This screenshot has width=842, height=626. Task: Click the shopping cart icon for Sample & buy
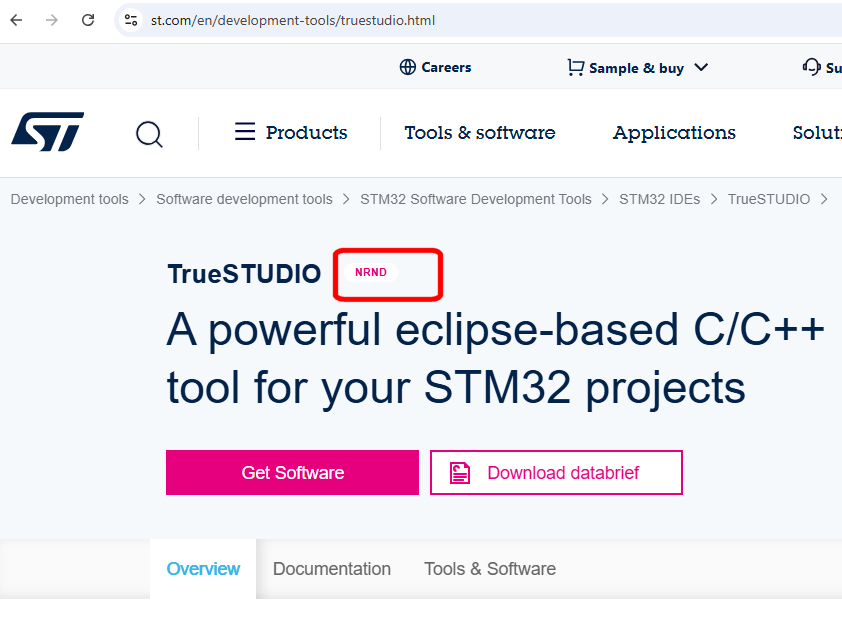point(574,67)
